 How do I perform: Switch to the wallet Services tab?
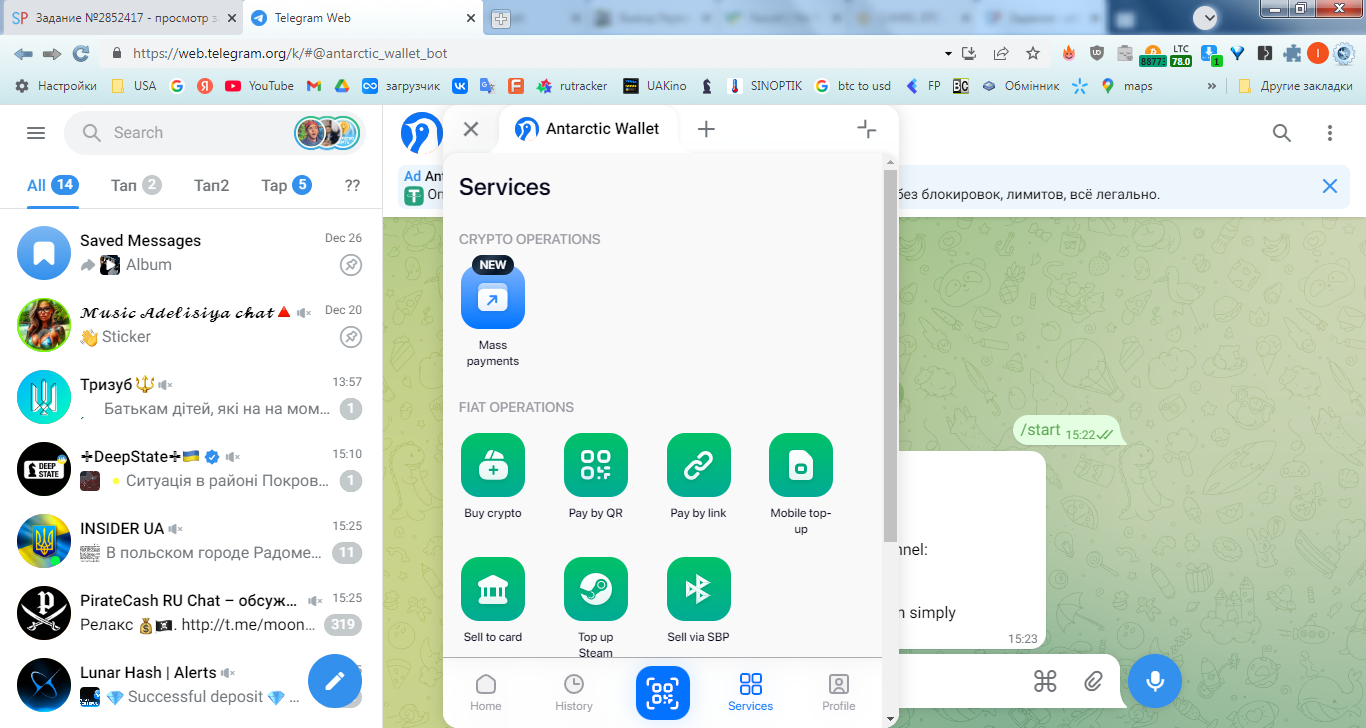coord(751,692)
